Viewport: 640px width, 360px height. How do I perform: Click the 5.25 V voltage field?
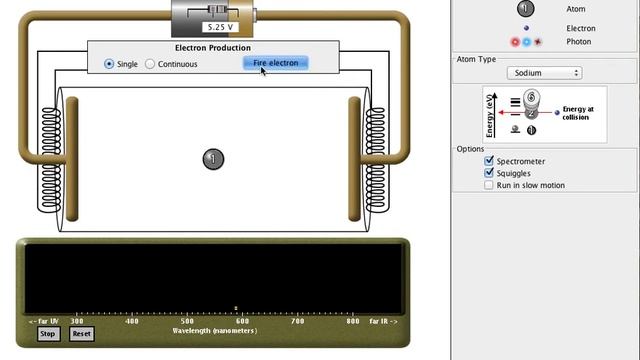coord(220,27)
